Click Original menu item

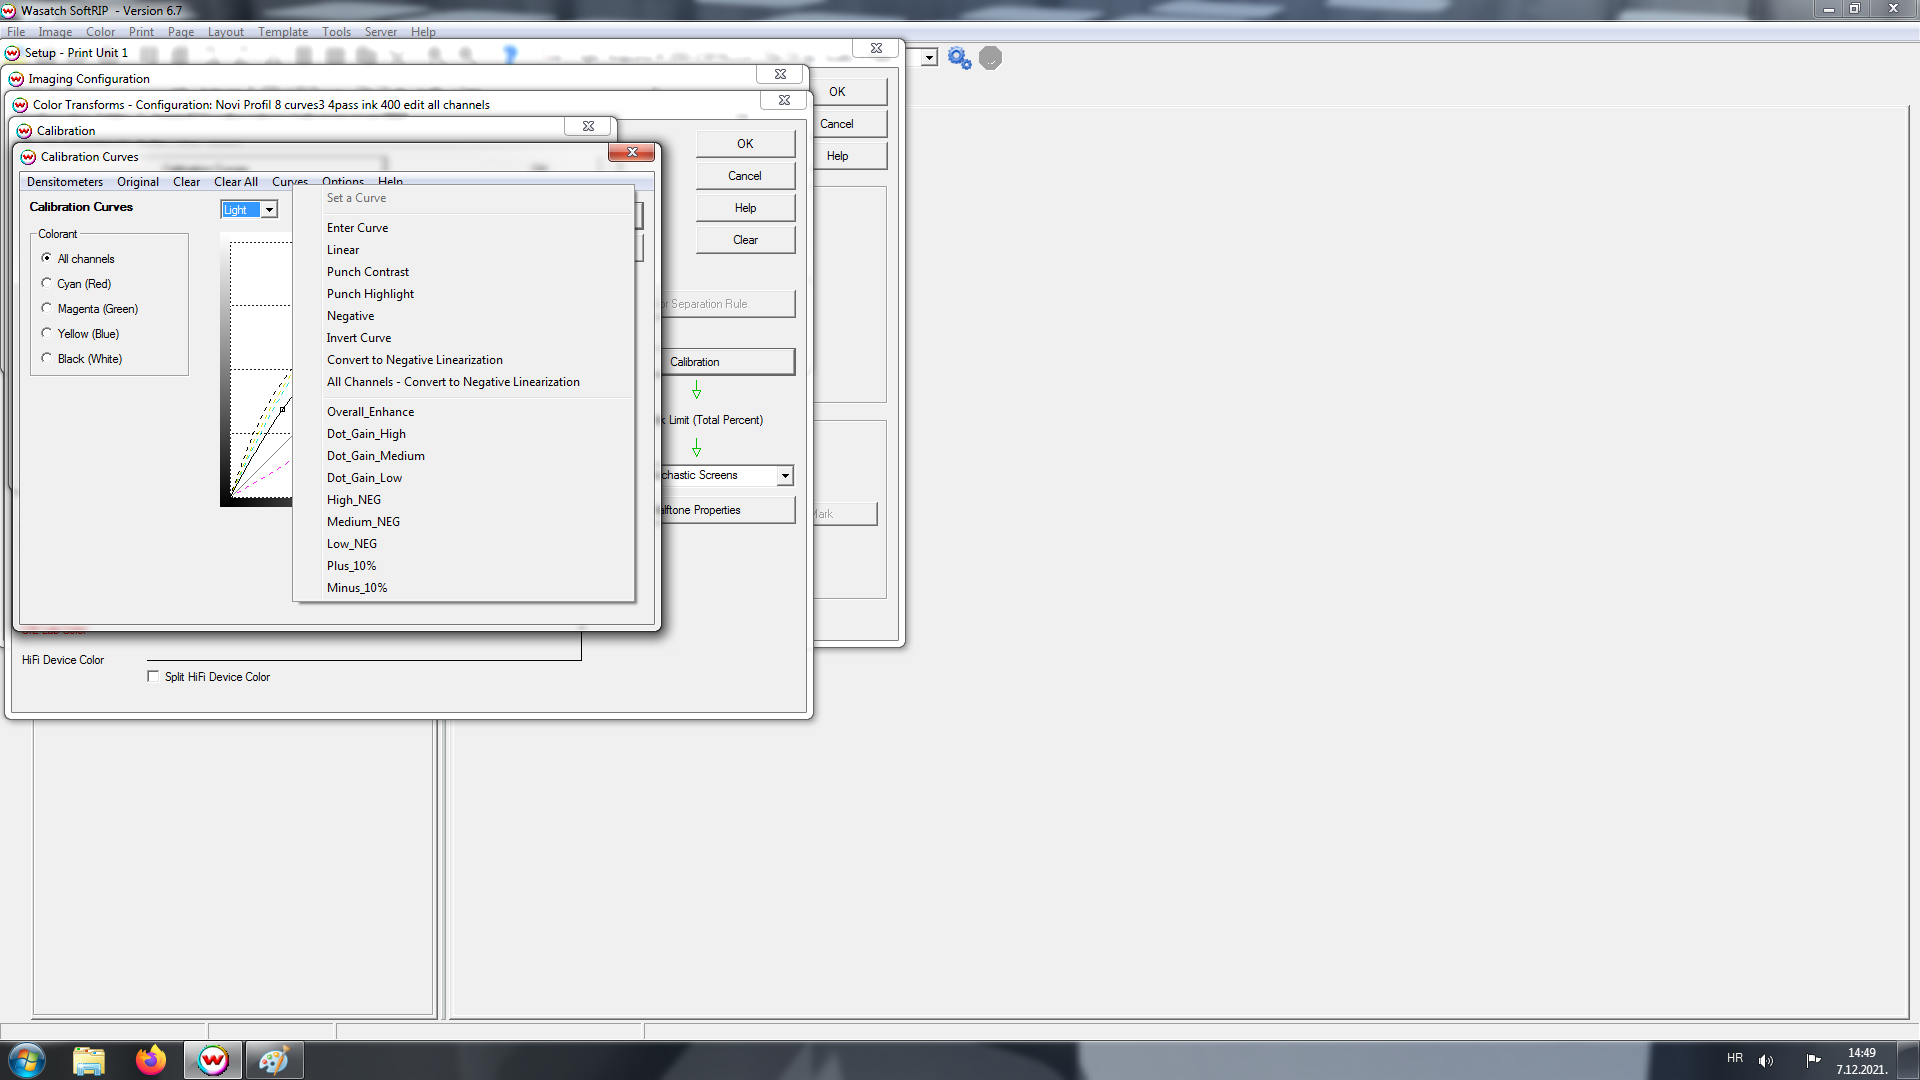[138, 182]
